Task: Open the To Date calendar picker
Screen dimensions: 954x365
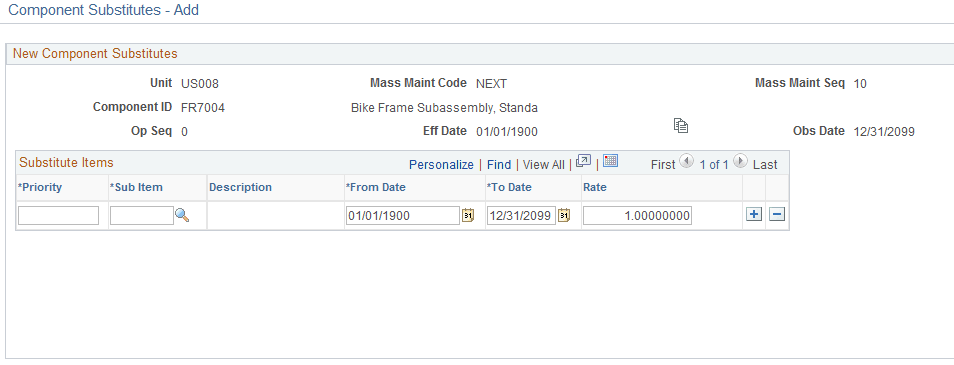Action: [x=564, y=215]
